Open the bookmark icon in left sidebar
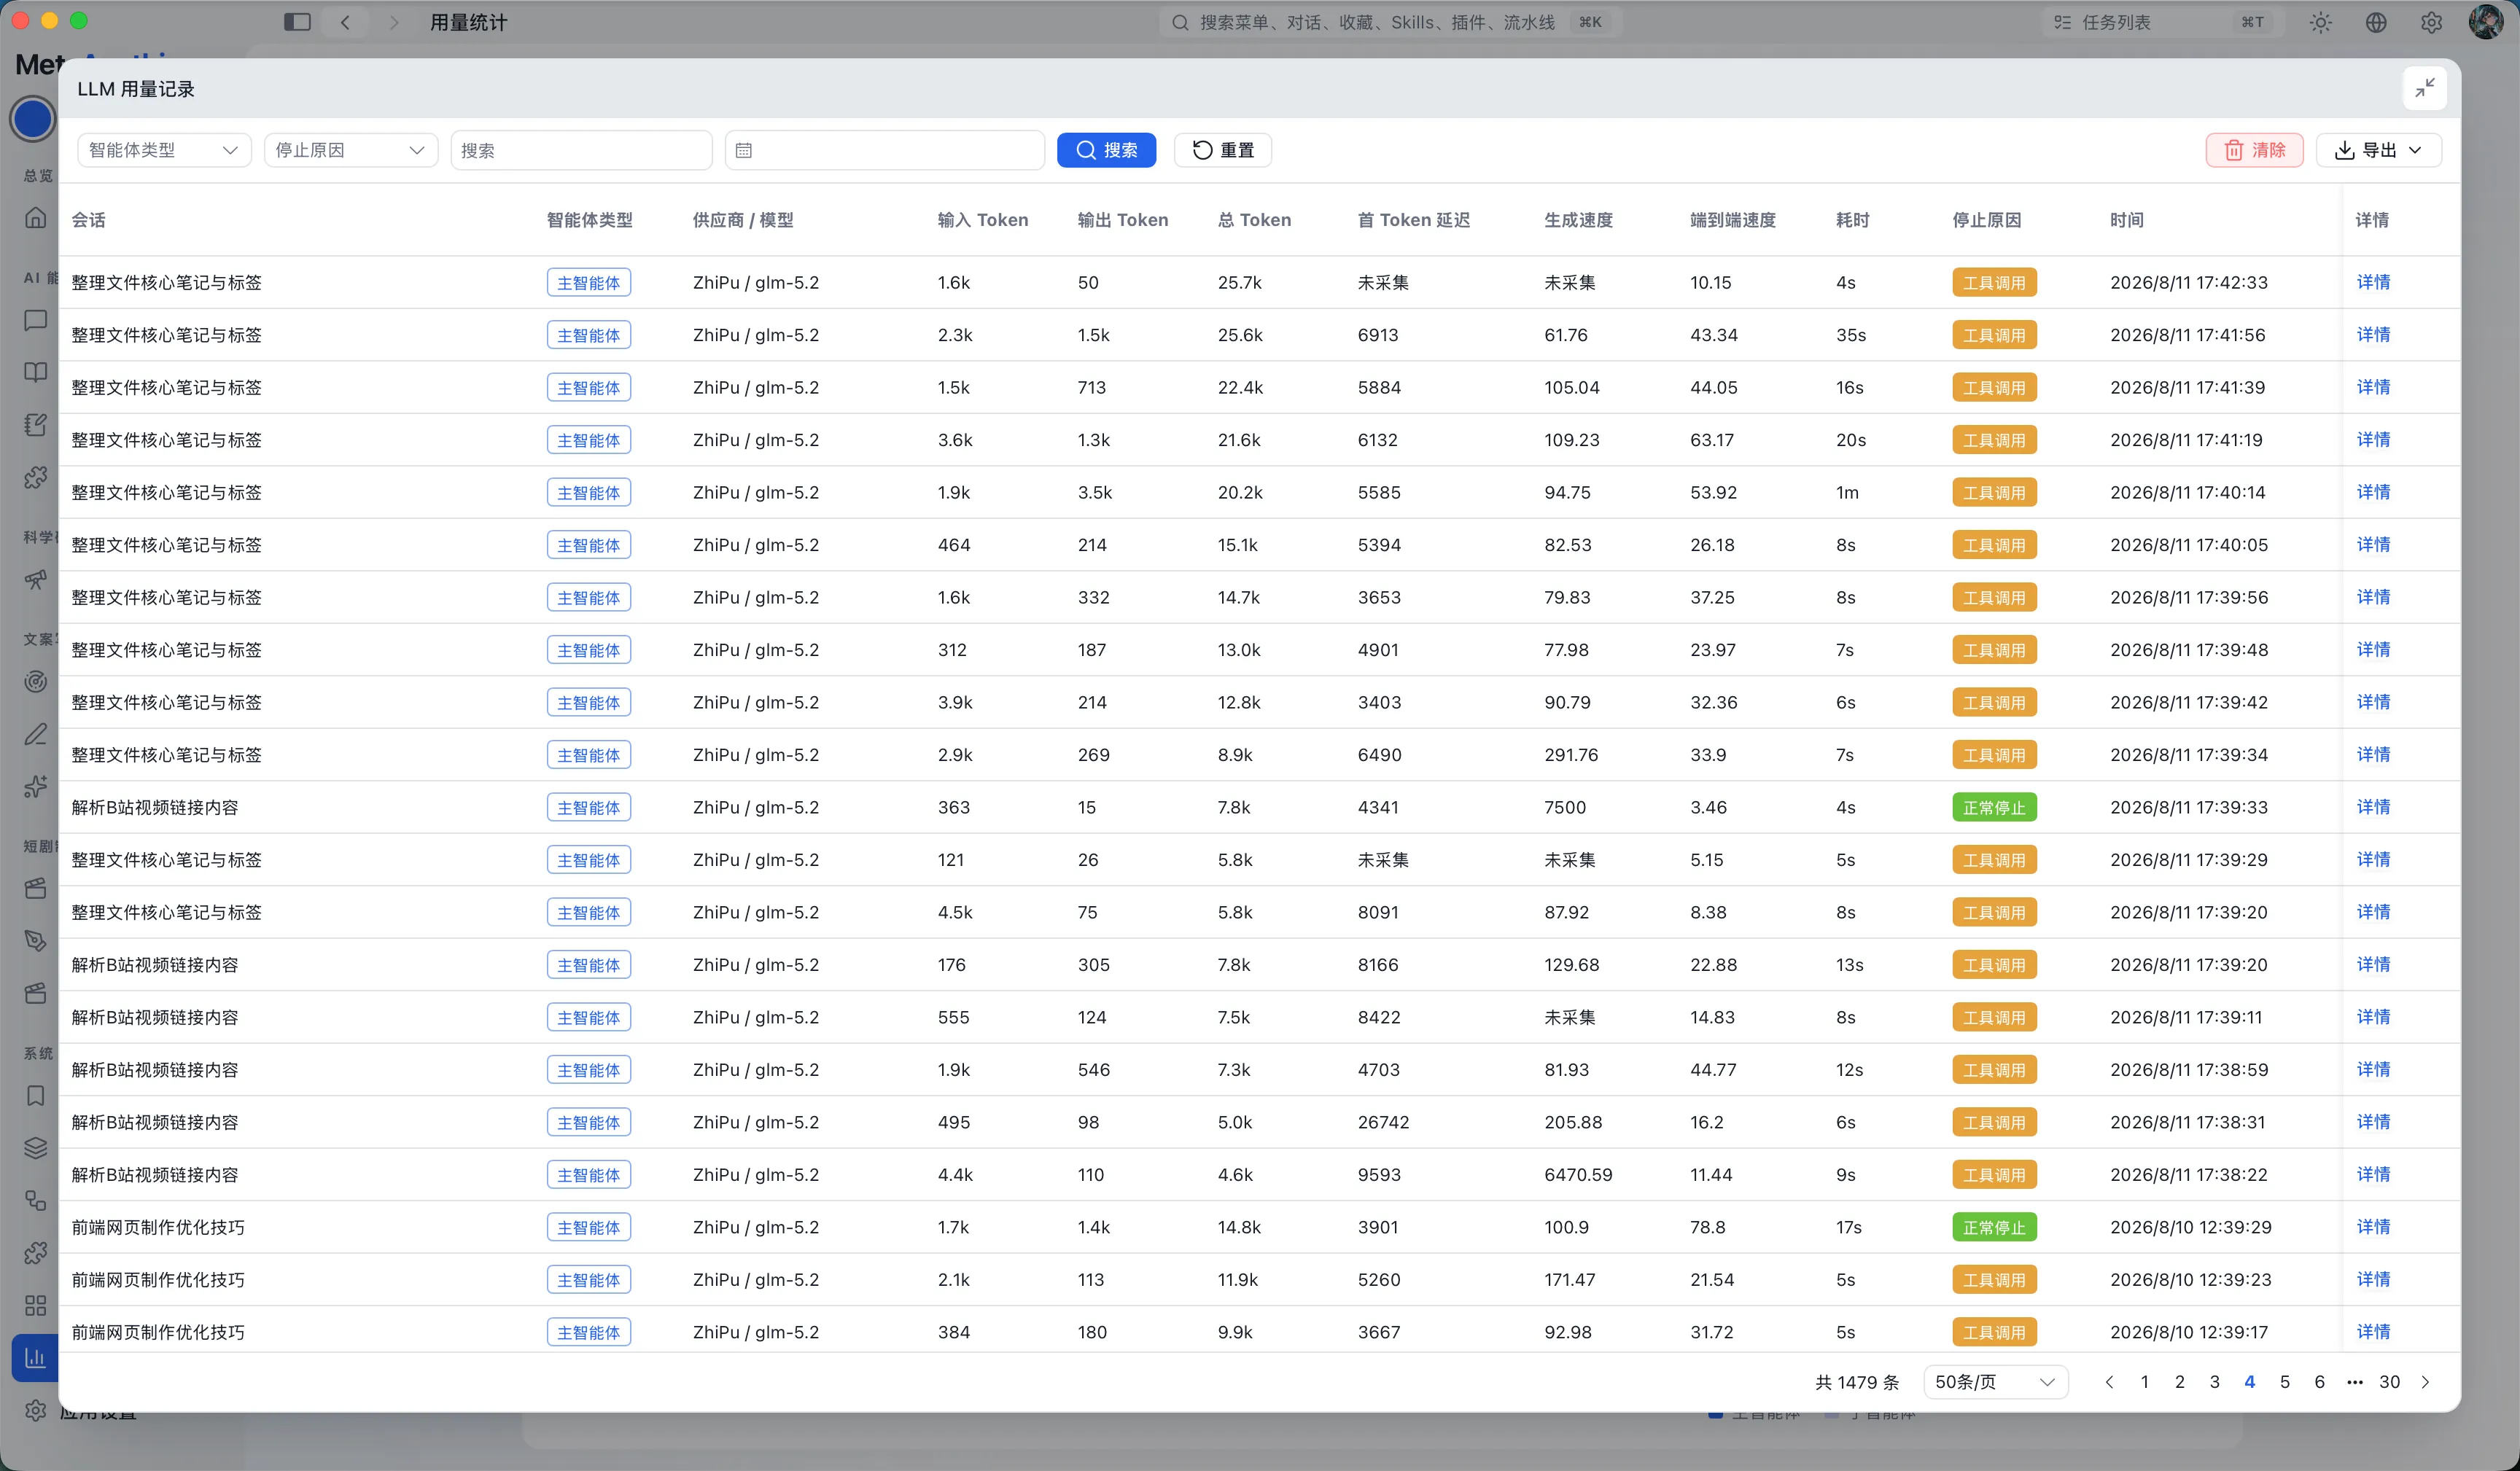The image size is (2520, 1471). (36, 1096)
